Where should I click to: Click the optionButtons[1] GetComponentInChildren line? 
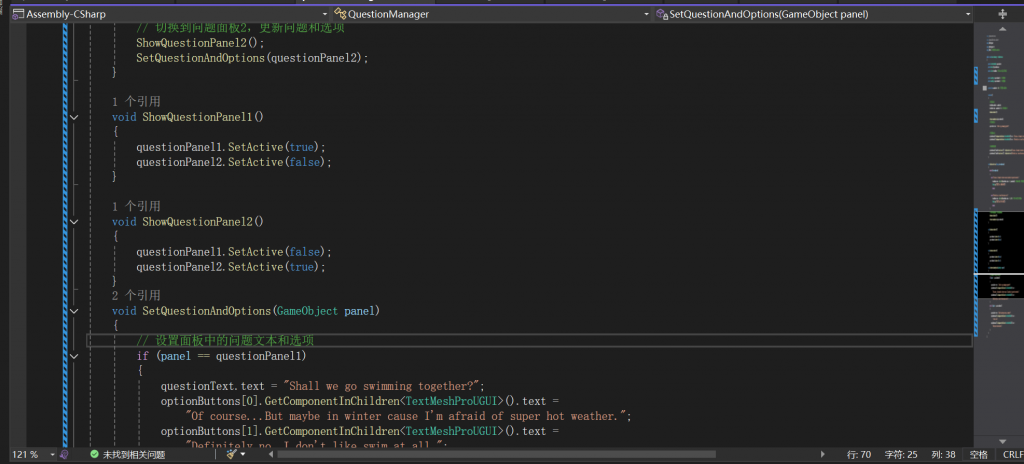[360, 431]
